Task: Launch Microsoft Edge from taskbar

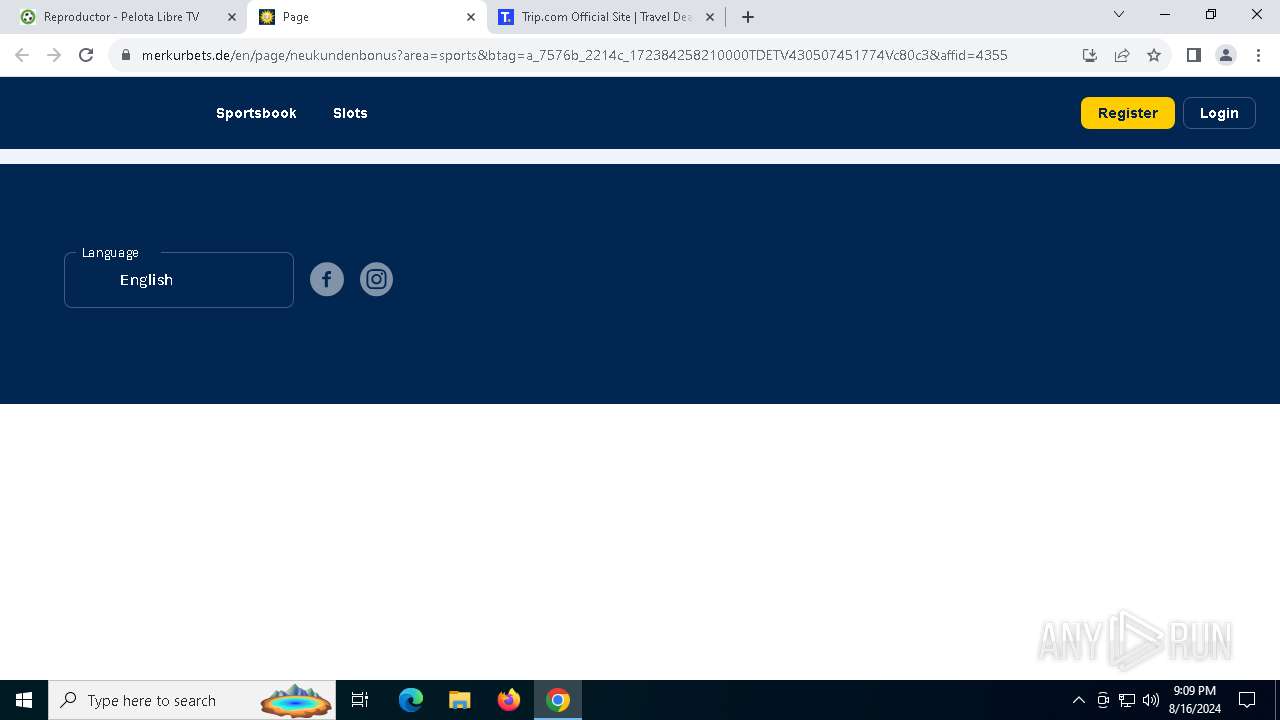Action: tap(411, 700)
